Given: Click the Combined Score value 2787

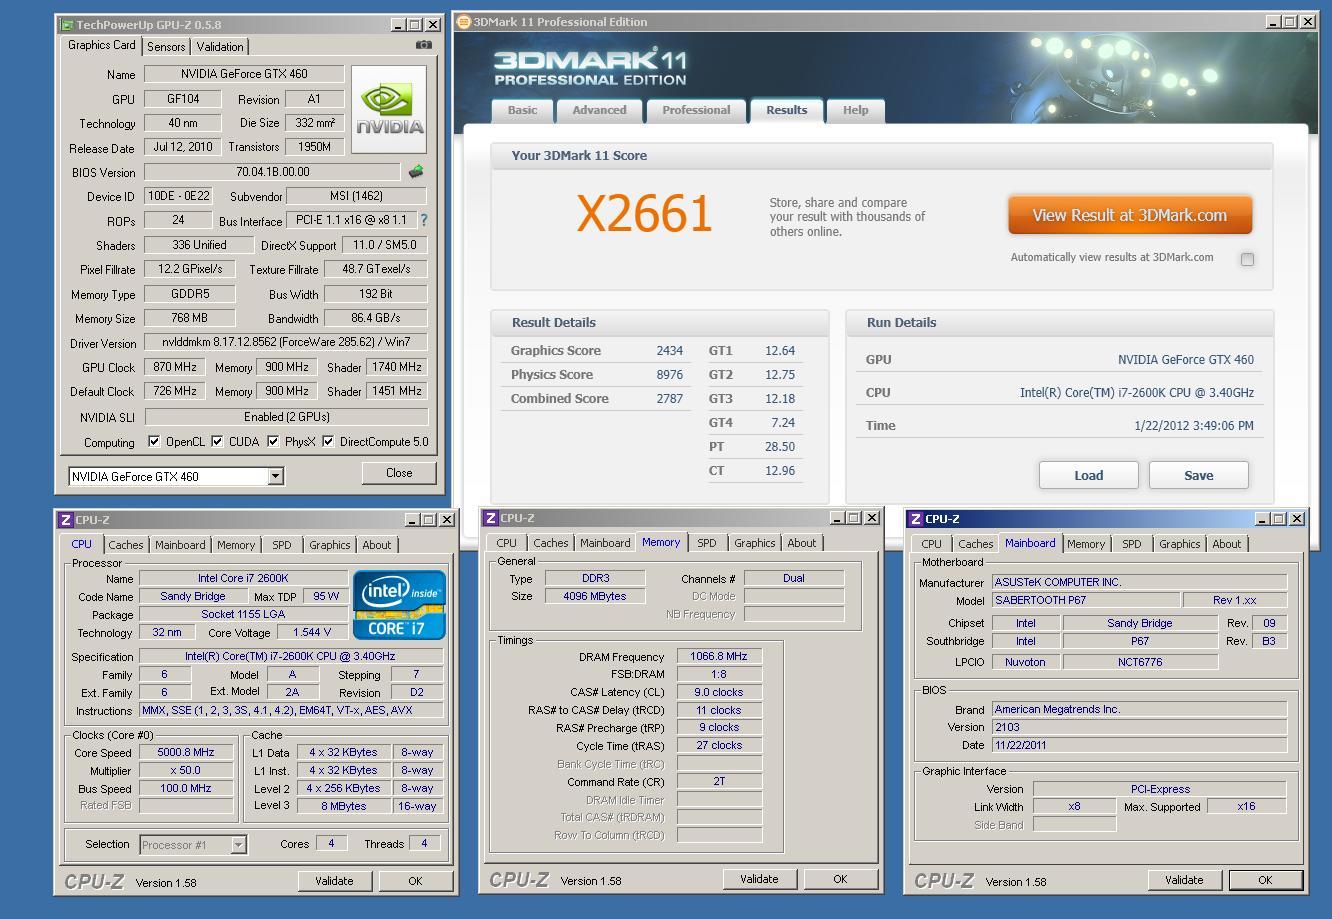Looking at the screenshot, I should pyautogui.click(x=669, y=399).
